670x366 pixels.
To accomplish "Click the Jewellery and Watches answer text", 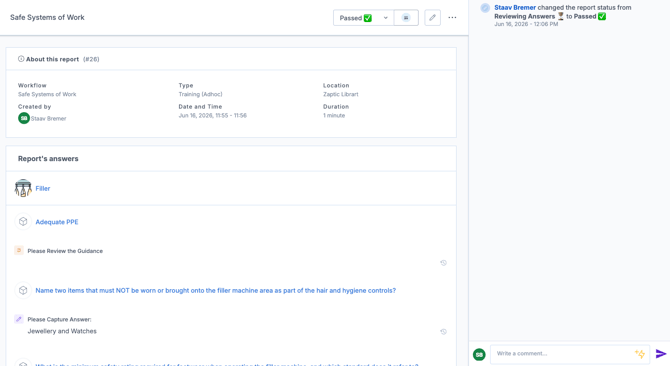I will (x=62, y=331).
